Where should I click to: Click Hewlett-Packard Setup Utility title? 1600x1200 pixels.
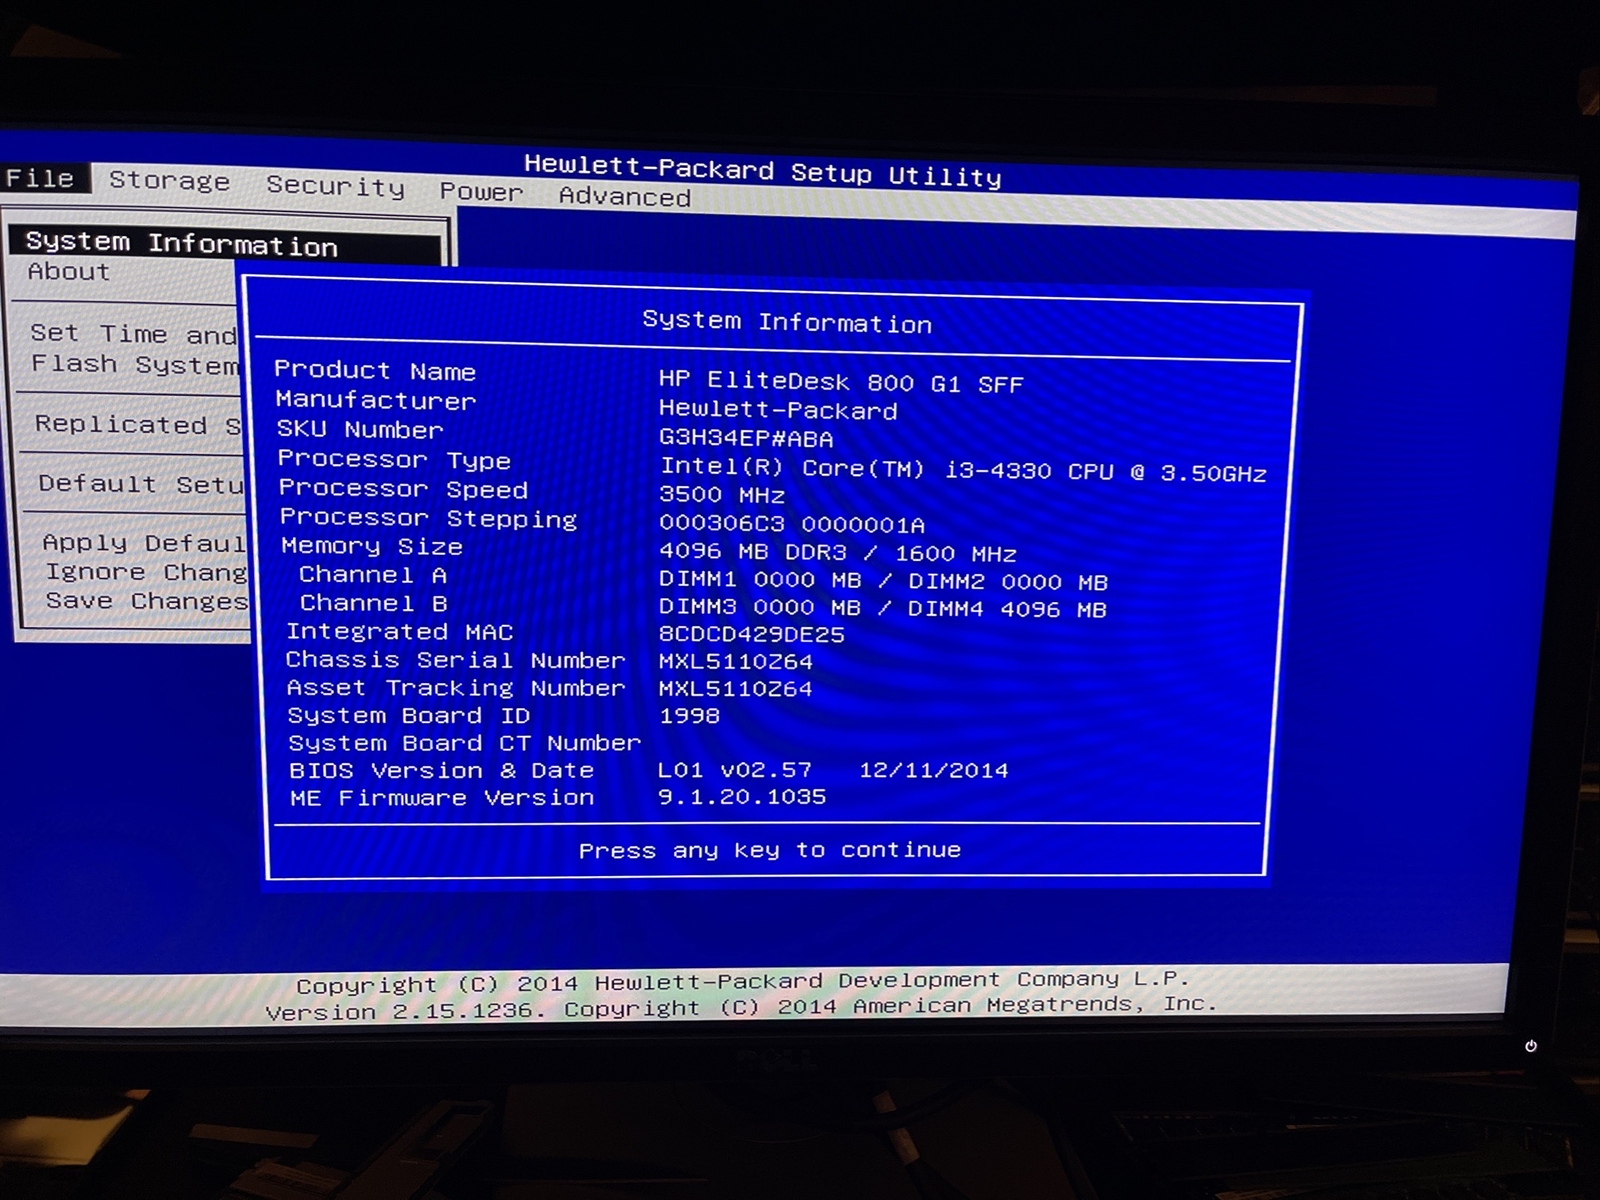tap(763, 170)
